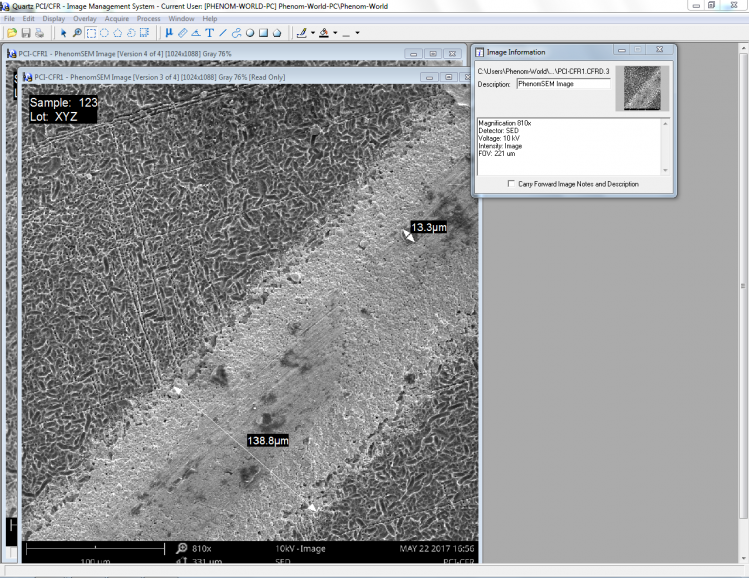Viewport: 749px width, 578px height.
Task: Open the Overlay menu
Action: tap(85, 19)
